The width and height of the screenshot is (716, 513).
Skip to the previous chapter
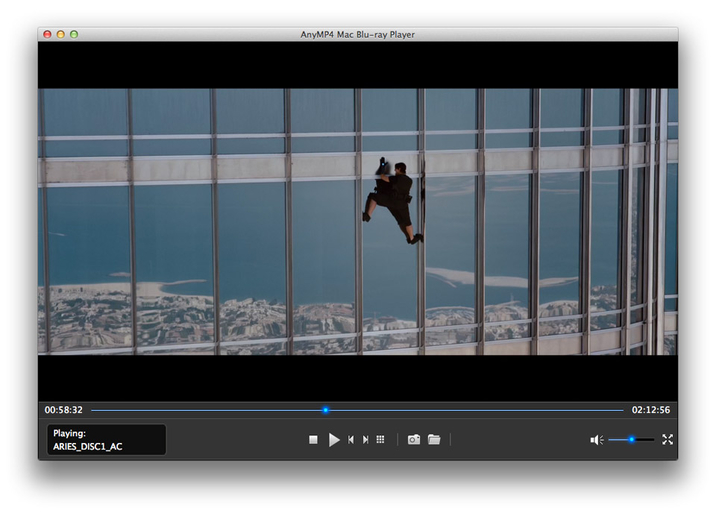(351, 439)
